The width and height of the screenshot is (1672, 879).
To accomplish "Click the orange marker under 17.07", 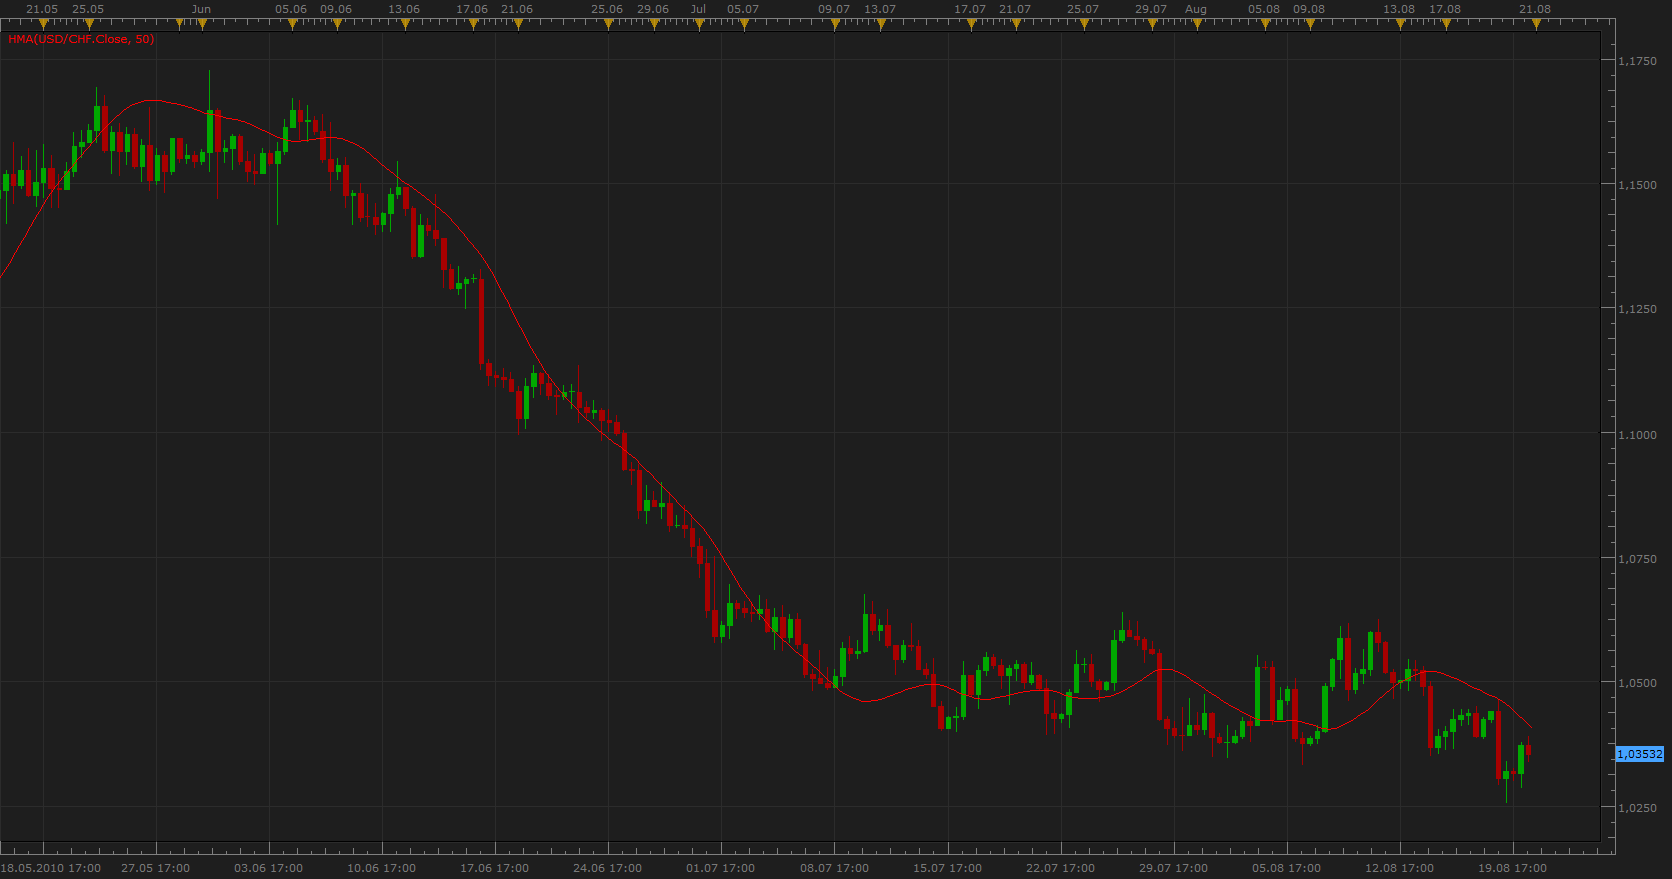I will tap(971, 24).
